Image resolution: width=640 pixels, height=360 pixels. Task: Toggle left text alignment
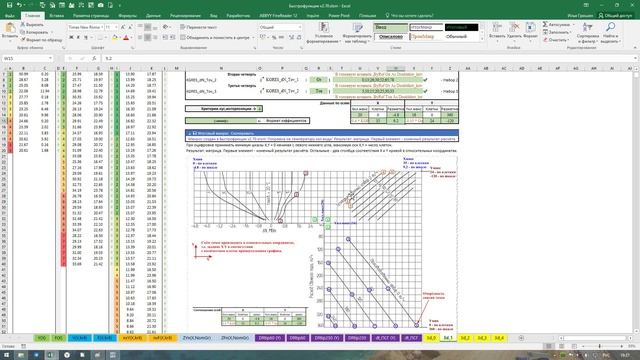140,38
